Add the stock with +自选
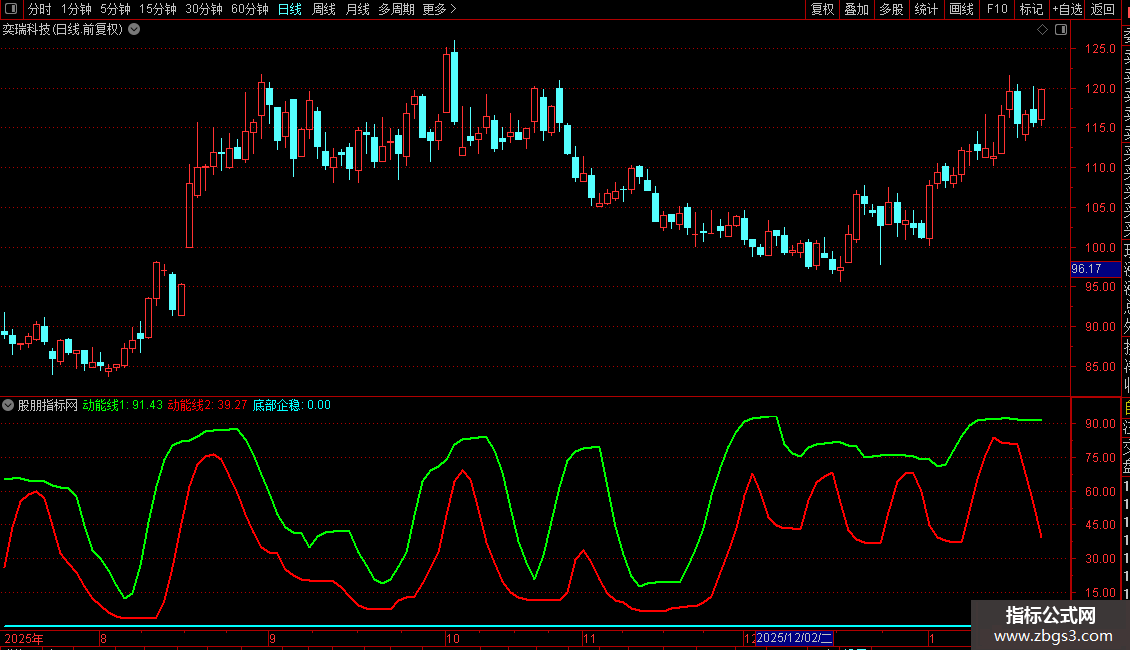This screenshot has width=1130, height=650. tap(1067, 9)
